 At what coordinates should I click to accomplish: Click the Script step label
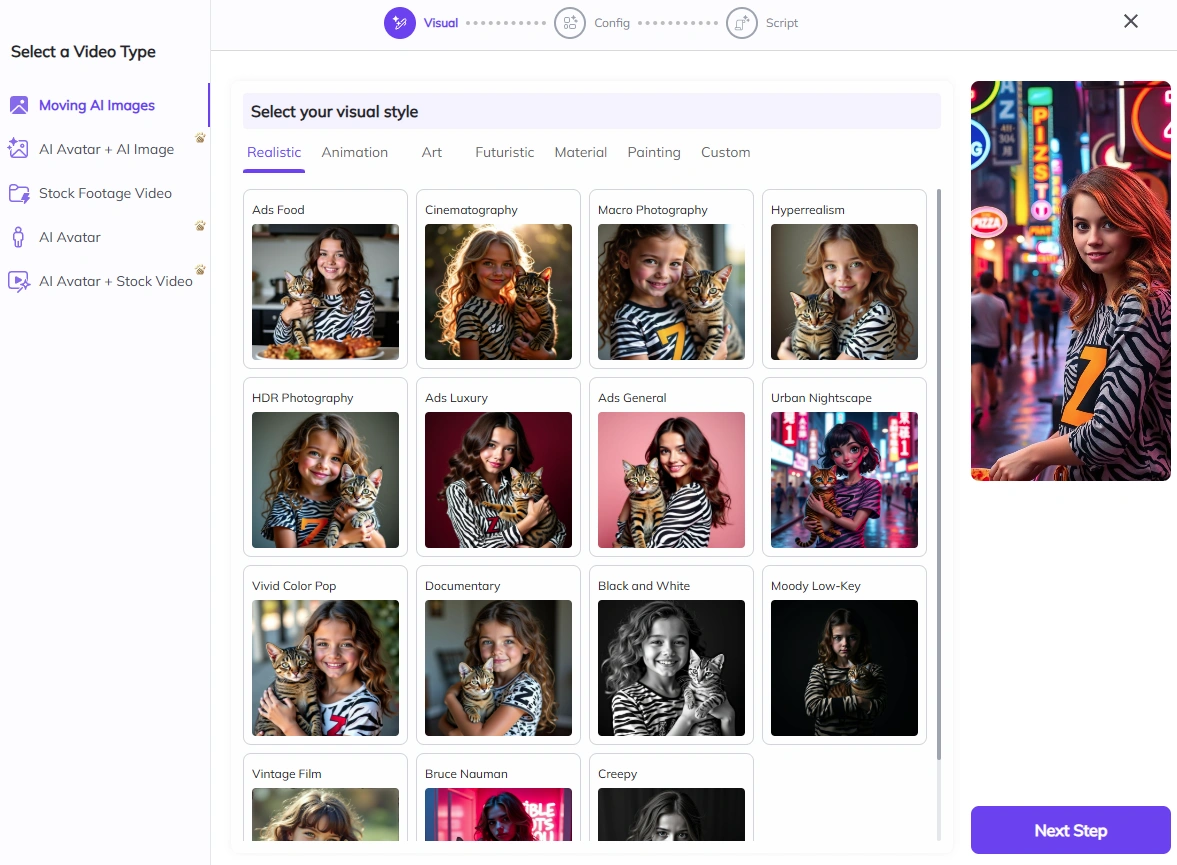[781, 23]
